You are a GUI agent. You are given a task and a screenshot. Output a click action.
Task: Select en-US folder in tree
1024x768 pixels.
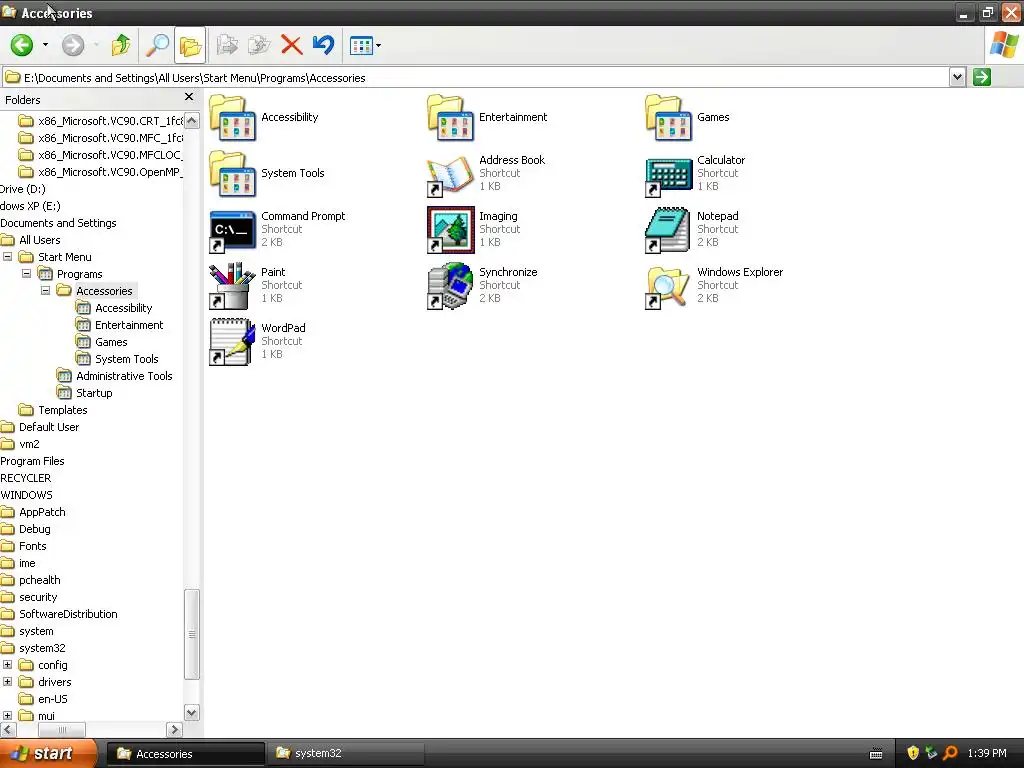coord(53,698)
